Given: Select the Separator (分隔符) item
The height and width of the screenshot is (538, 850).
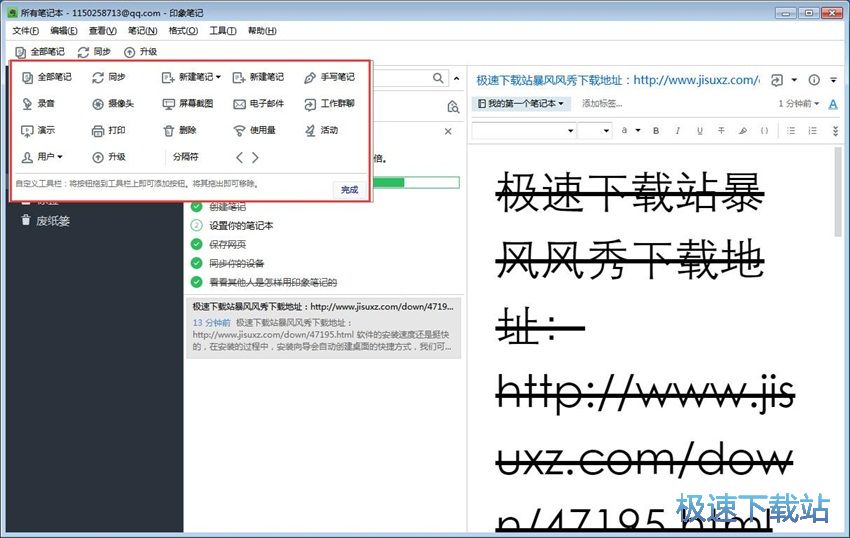Looking at the screenshot, I should click(185, 157).
